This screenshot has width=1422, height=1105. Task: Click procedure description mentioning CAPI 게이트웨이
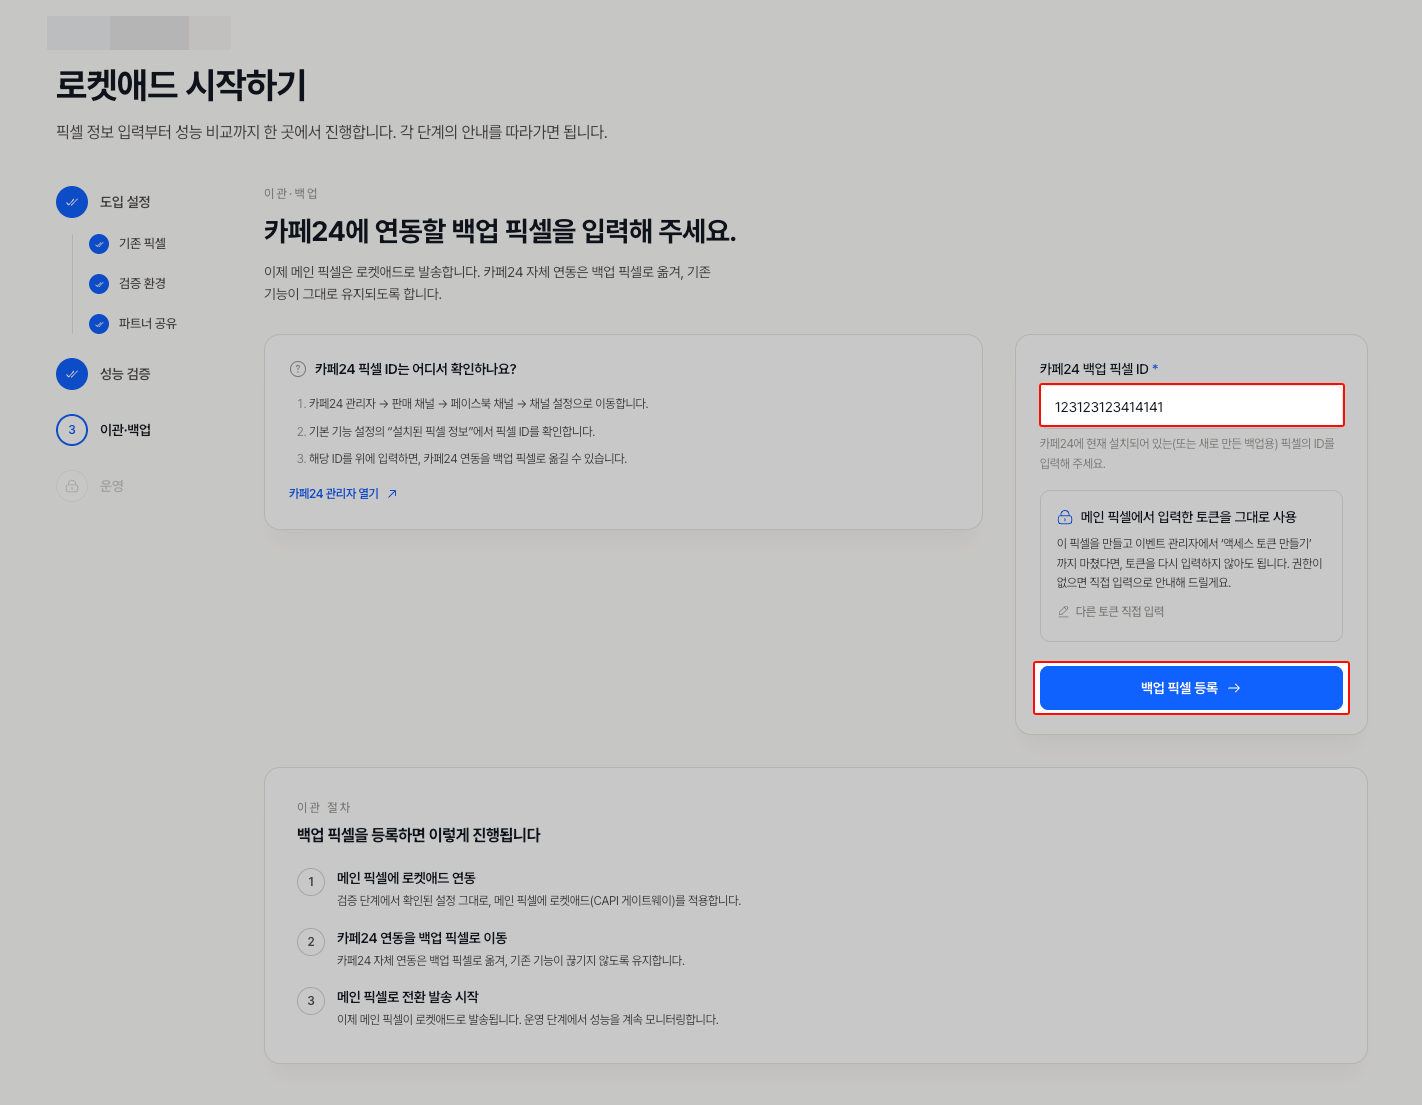[539, 901]
